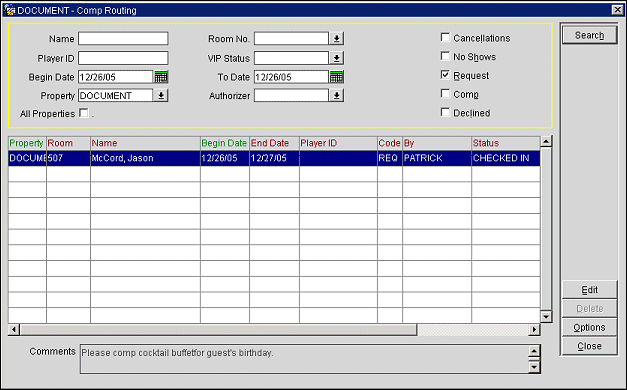Expand the VIP Status dropdown
The image size is (627, 390).
coord(336,58)
